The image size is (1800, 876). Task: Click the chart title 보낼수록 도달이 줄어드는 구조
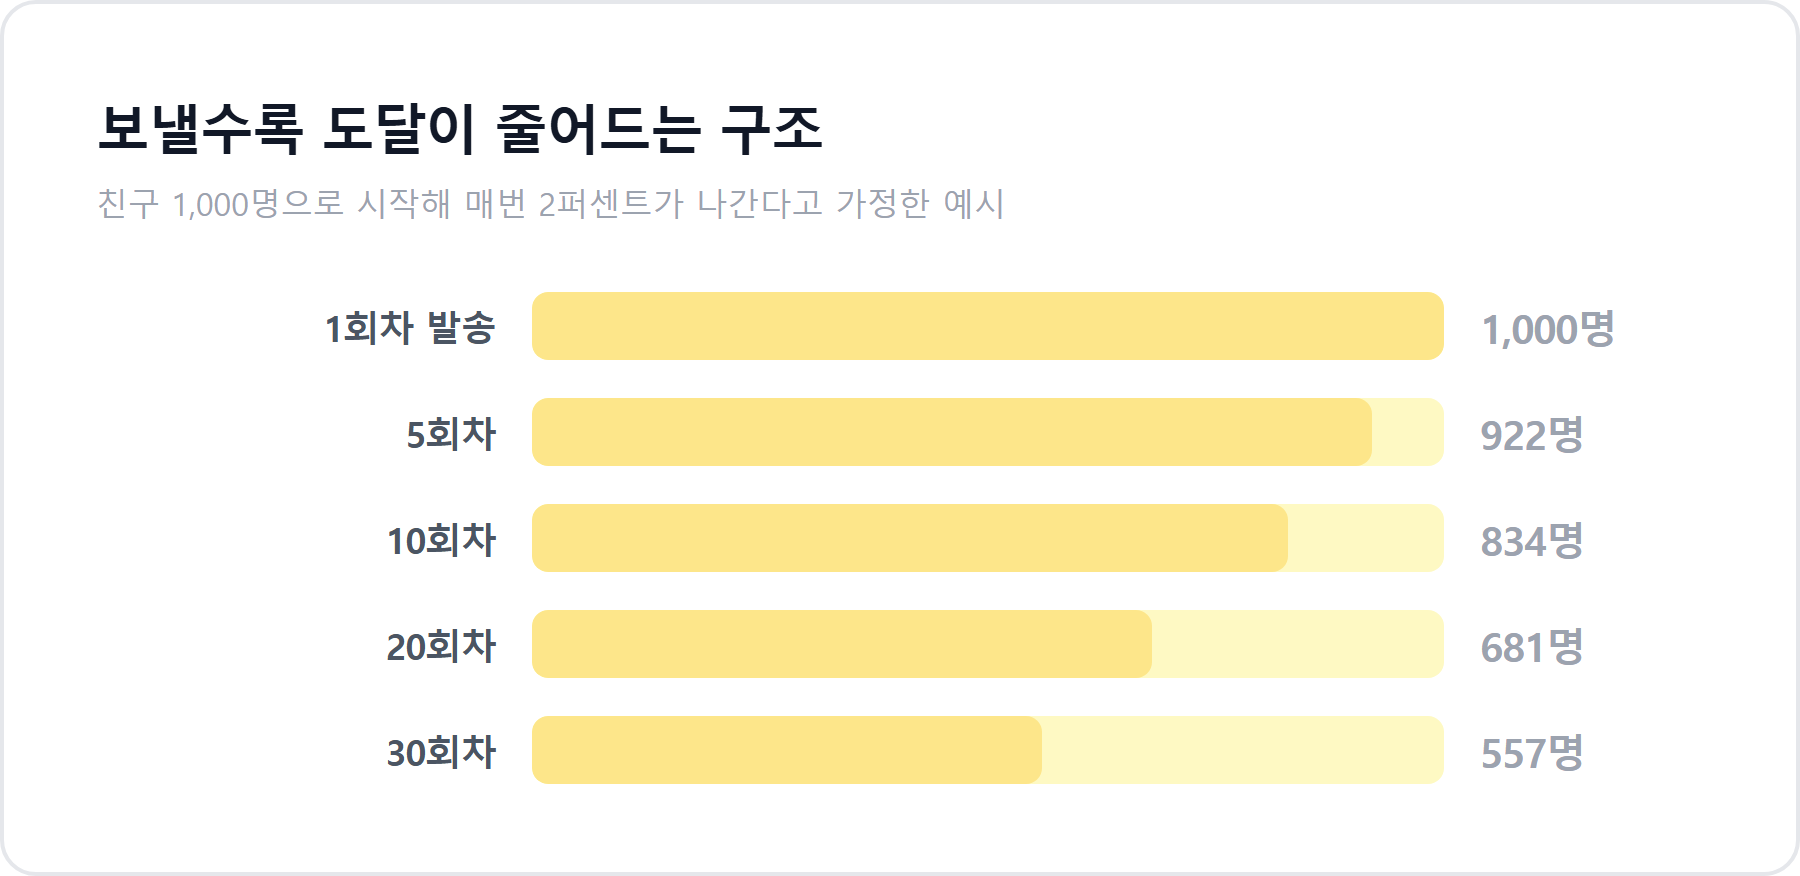(460, 129)
